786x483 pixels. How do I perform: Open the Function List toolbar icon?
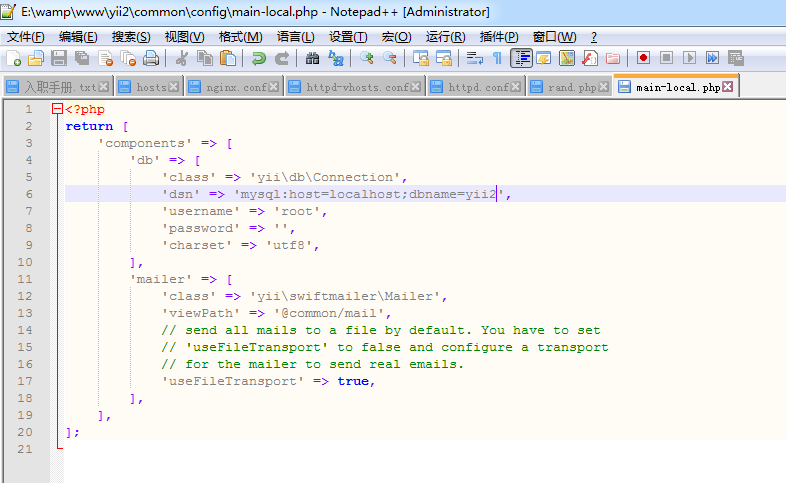click(x=590, y=58)
